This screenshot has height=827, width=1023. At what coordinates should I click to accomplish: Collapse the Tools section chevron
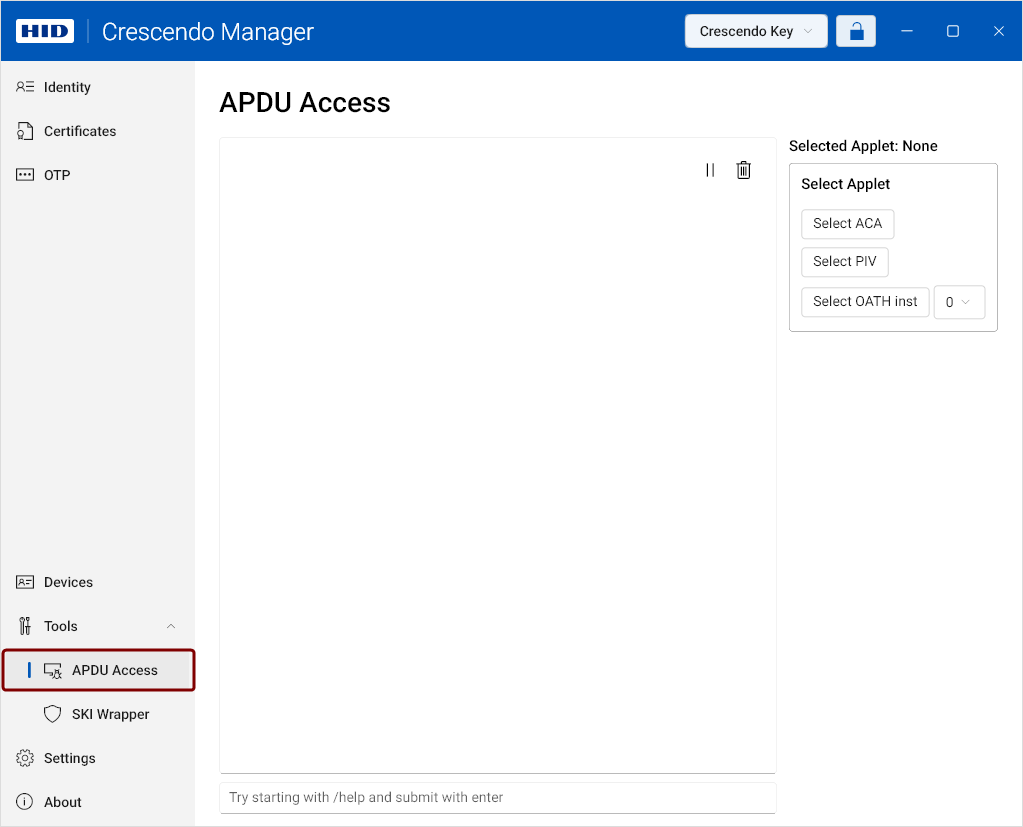click(x=171, y=626)
